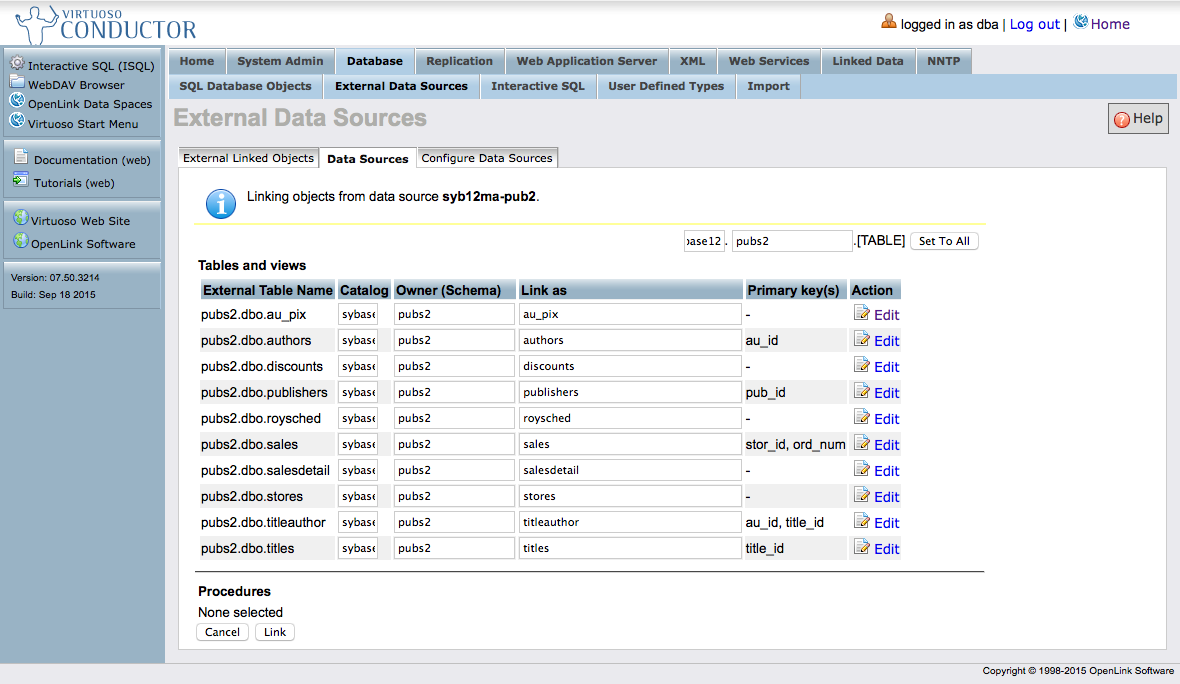This screenshot has width=1180, height=684.
Task: Open the Replication tab
Action: click(459, 61)
